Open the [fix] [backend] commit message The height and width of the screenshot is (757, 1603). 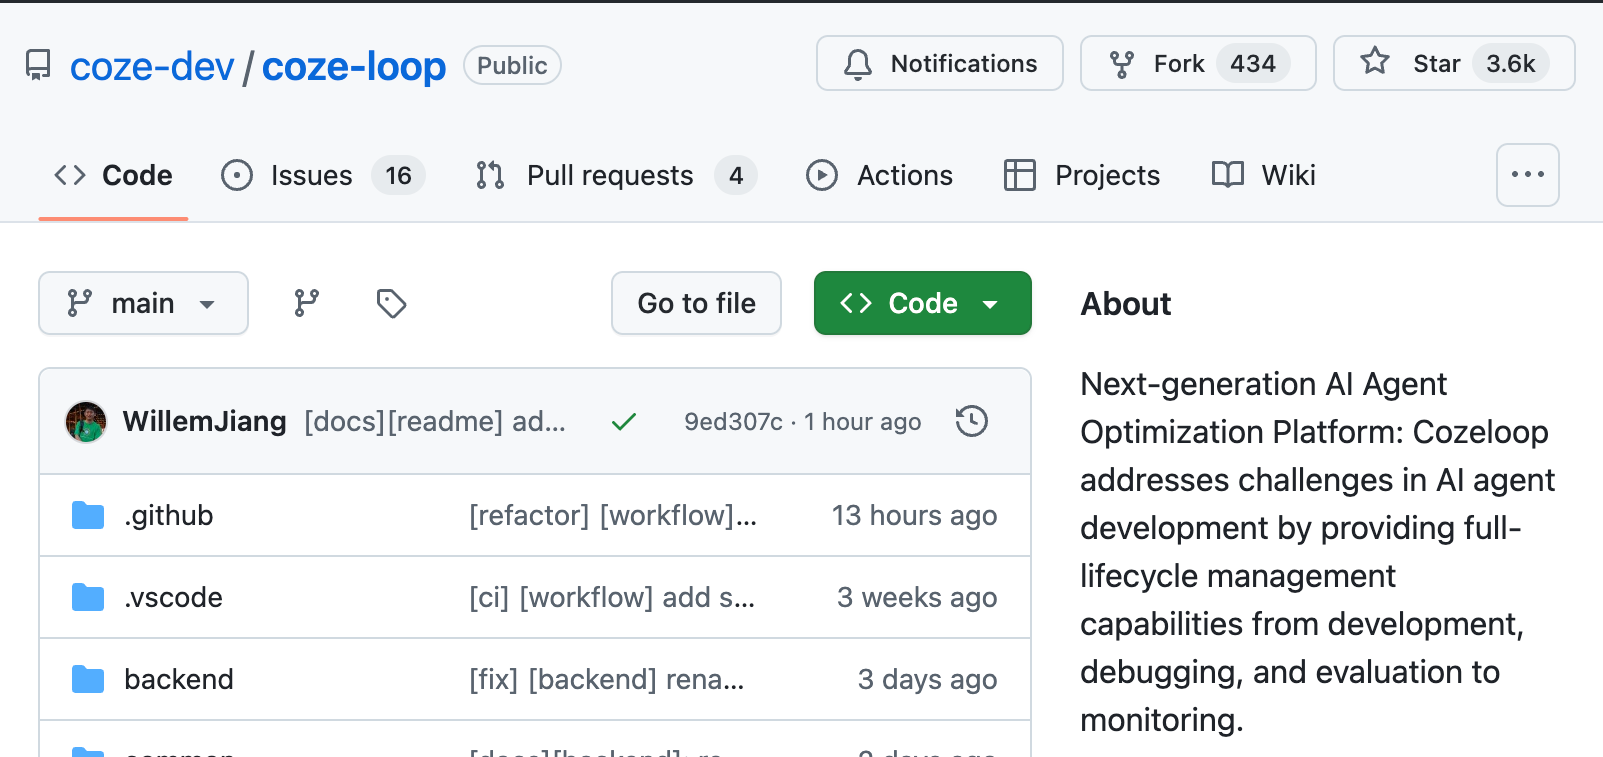[607, 679]
